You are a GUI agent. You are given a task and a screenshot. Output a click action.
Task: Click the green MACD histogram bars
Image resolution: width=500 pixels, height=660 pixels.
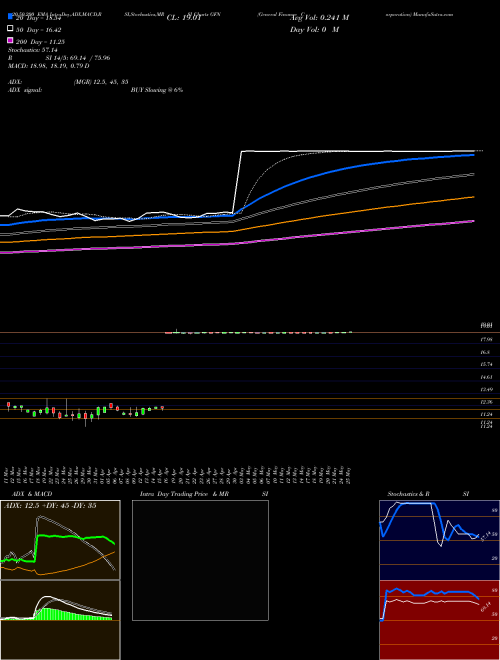(x=72, y=614)
